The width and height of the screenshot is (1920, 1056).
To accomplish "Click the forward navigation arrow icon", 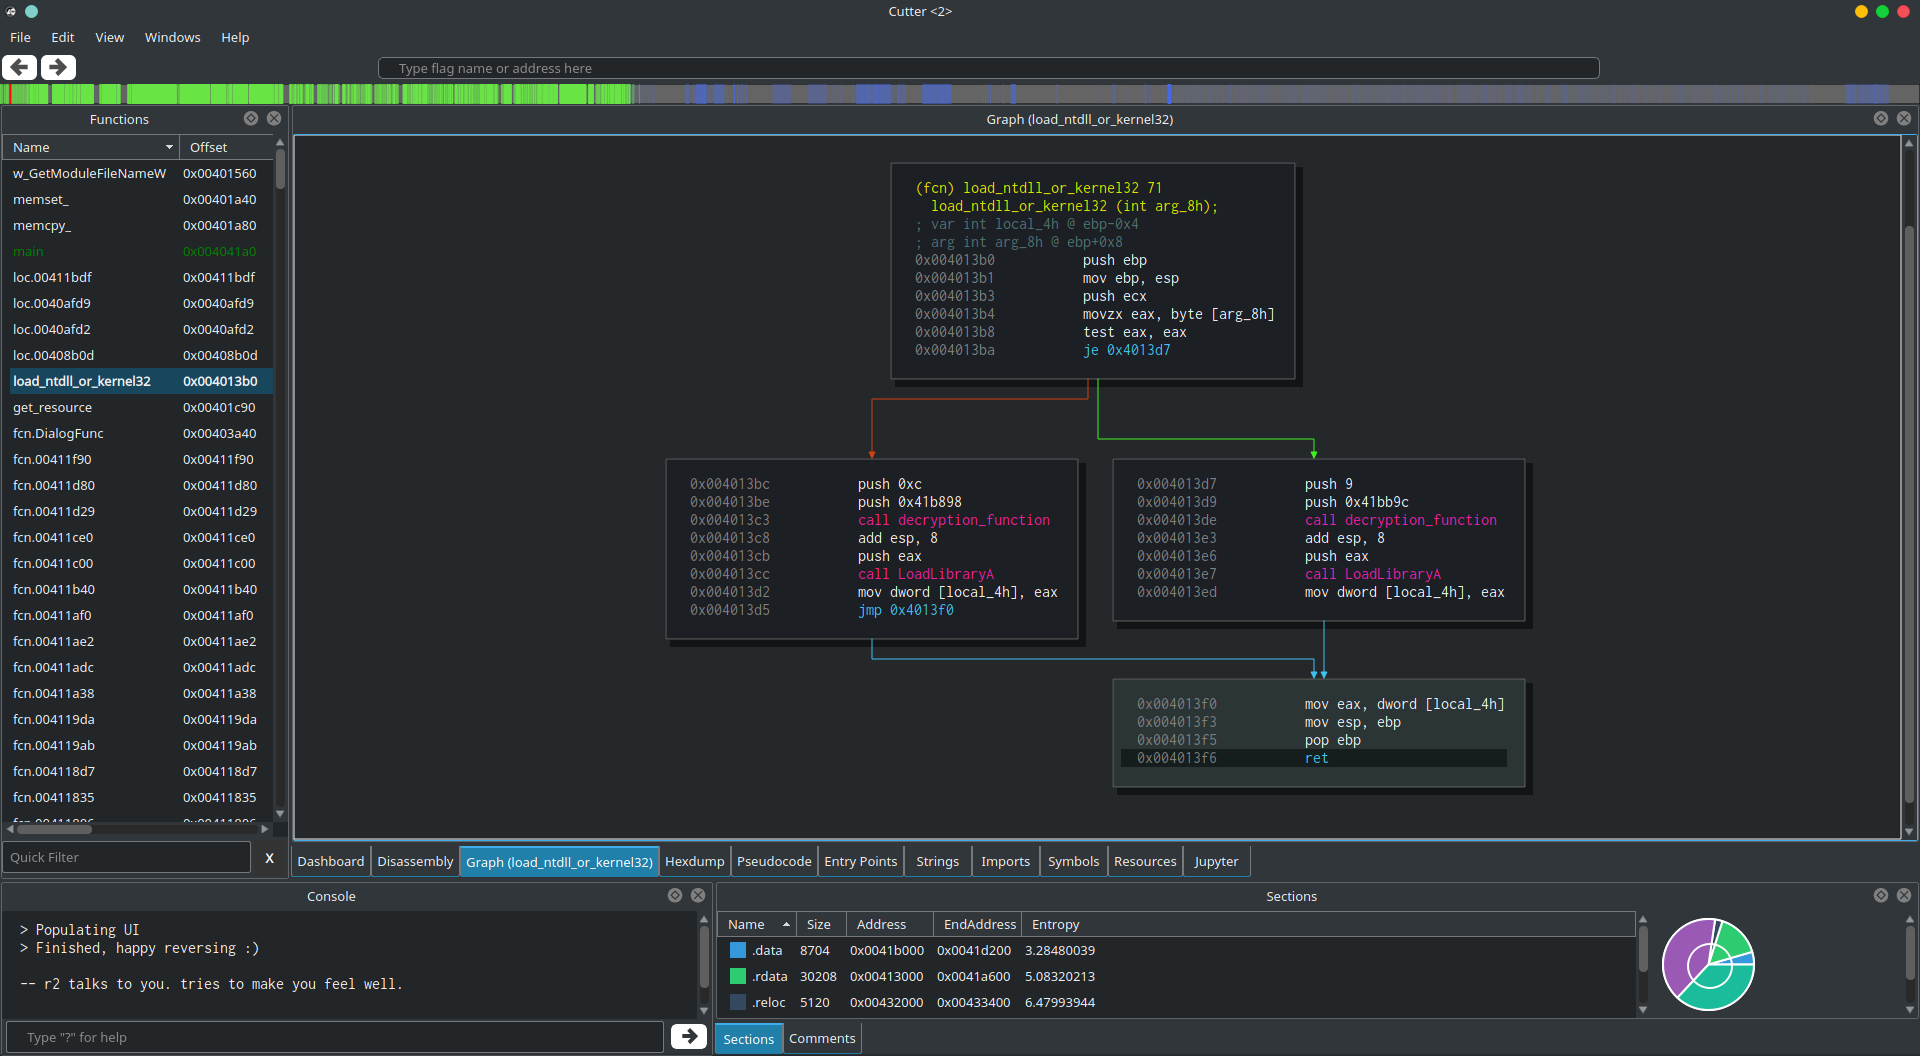I will pos(58,67).
